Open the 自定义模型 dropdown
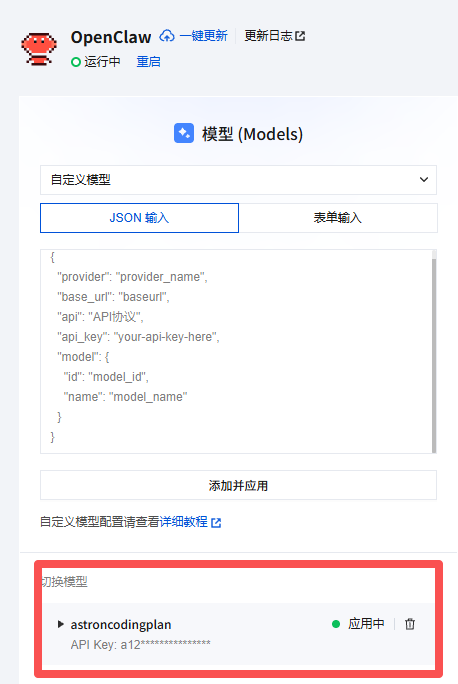This screenshot has height=684, width=458. [x=238, y=180]
